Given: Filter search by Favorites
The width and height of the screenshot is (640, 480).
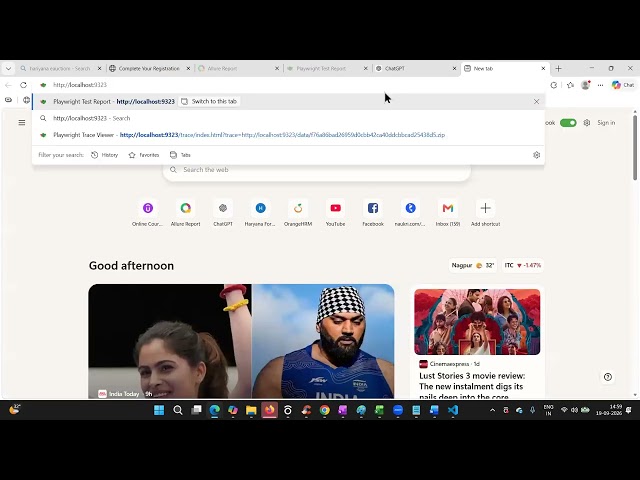Looking at the screenshot, I should point(144,155).
